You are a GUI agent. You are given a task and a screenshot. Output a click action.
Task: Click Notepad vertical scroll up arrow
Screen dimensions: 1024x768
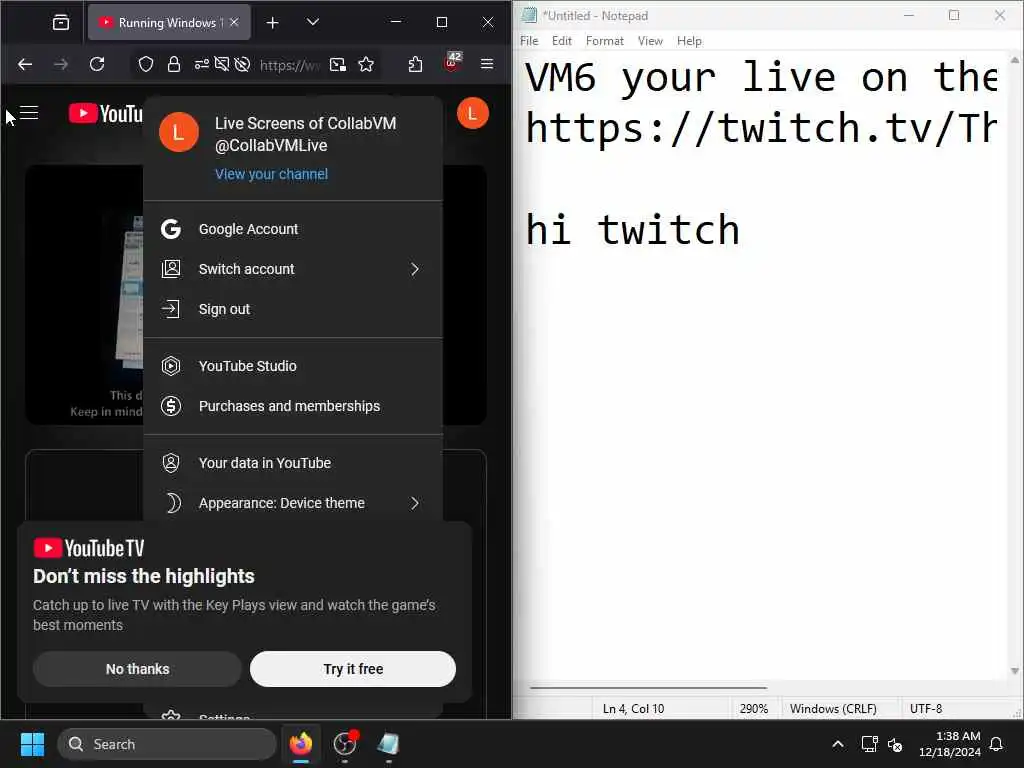click(1015, 59)
